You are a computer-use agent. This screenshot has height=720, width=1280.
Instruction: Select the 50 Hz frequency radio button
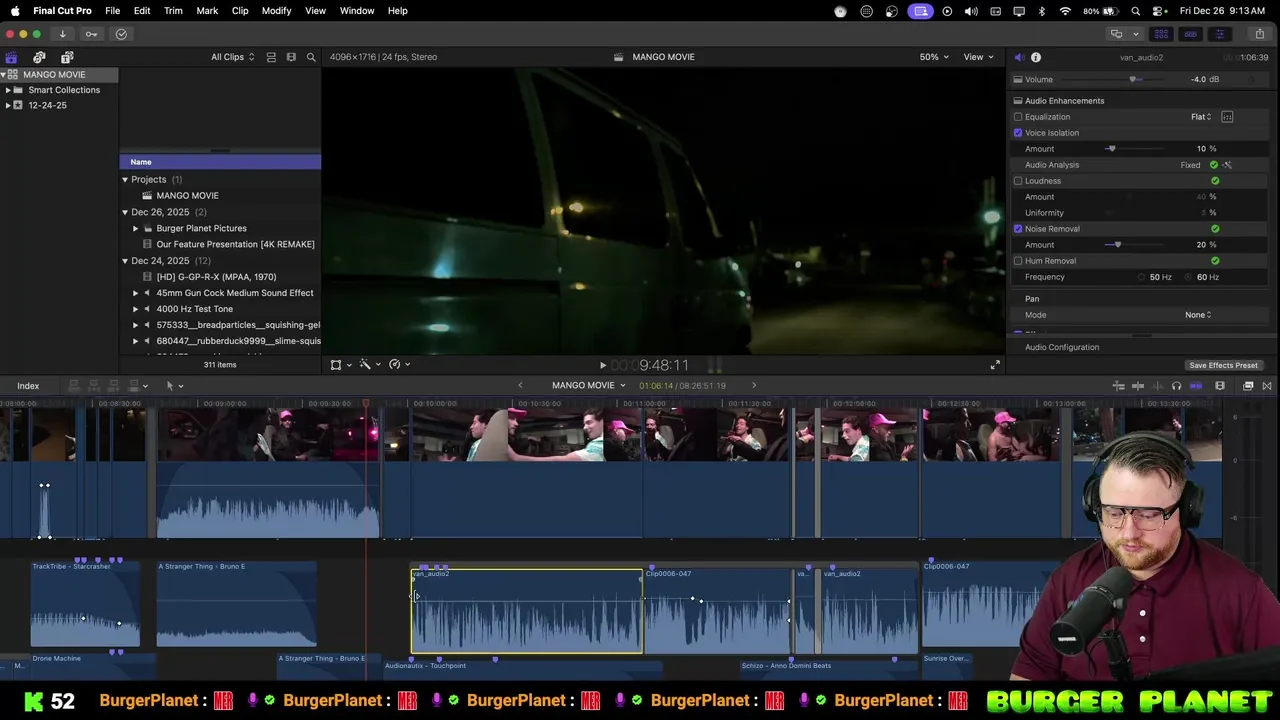coord(1141,277)
